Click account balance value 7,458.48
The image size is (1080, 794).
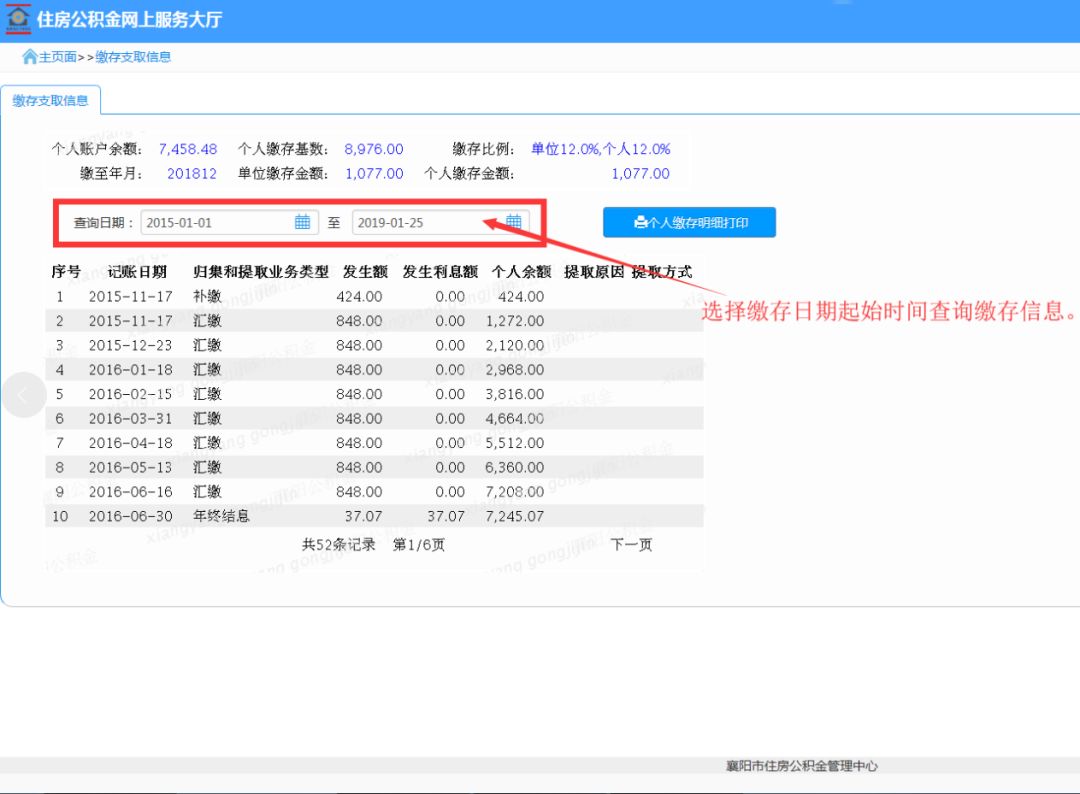[188, 149]
